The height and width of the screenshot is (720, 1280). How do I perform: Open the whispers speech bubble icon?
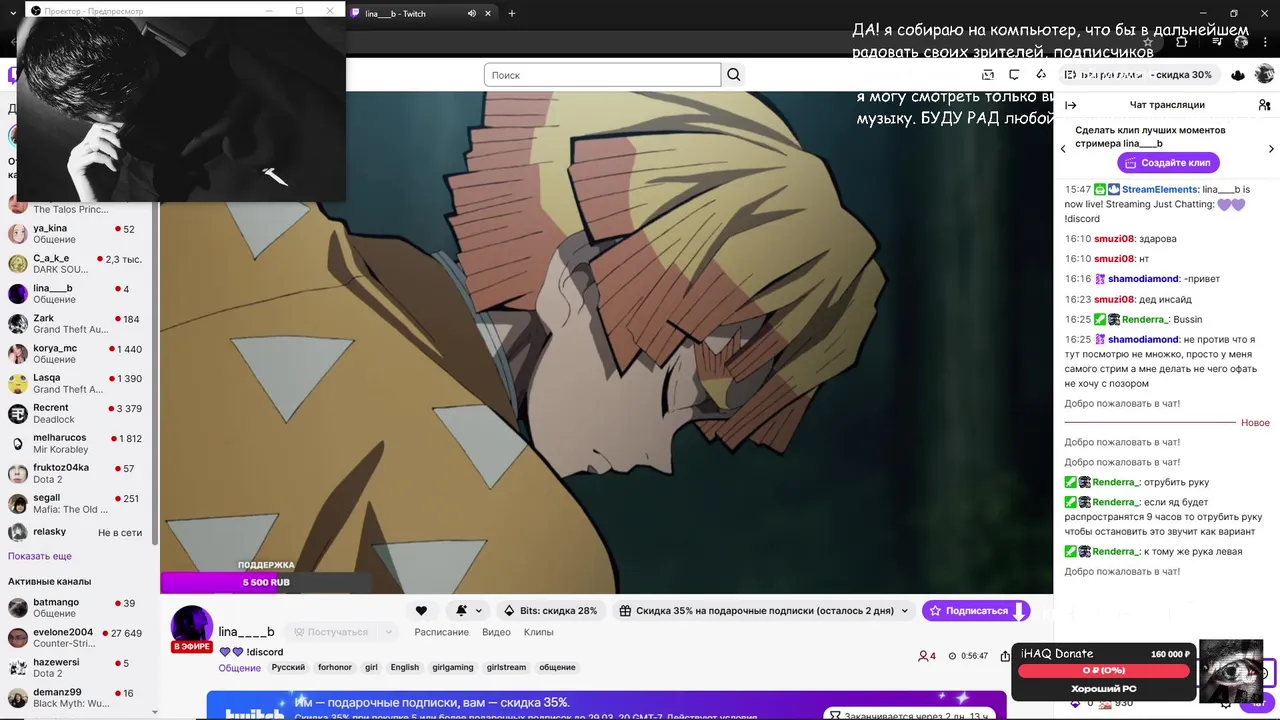[x=1014, y=75]
